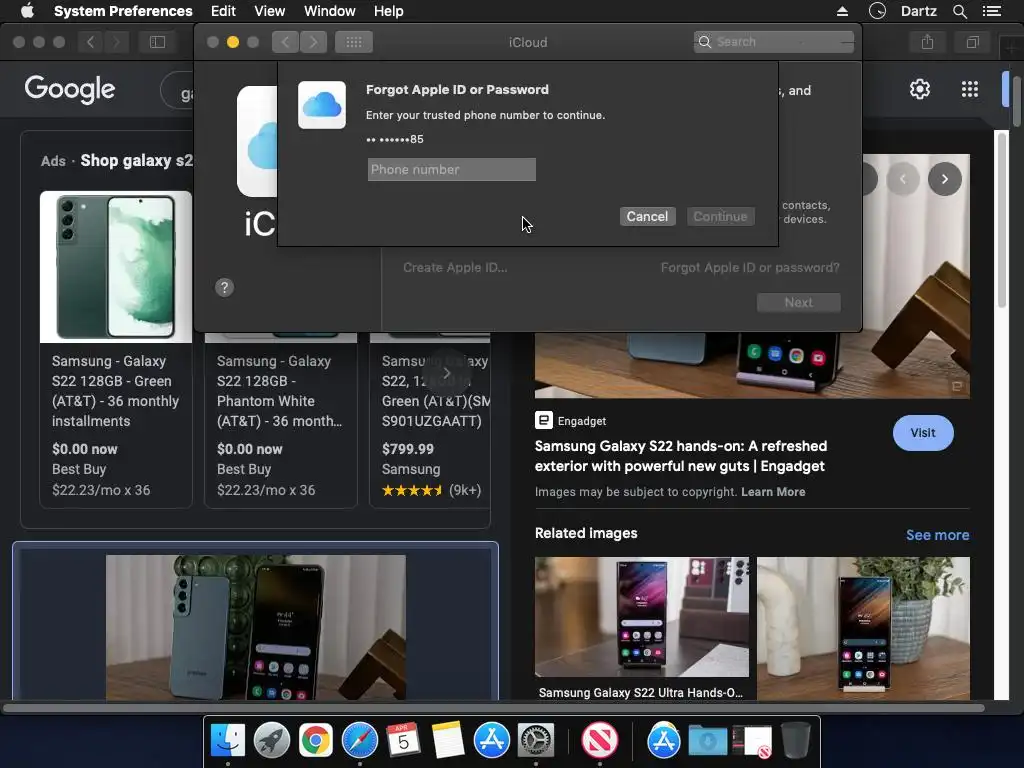Open Safari from the Dock

coord(359,741)
